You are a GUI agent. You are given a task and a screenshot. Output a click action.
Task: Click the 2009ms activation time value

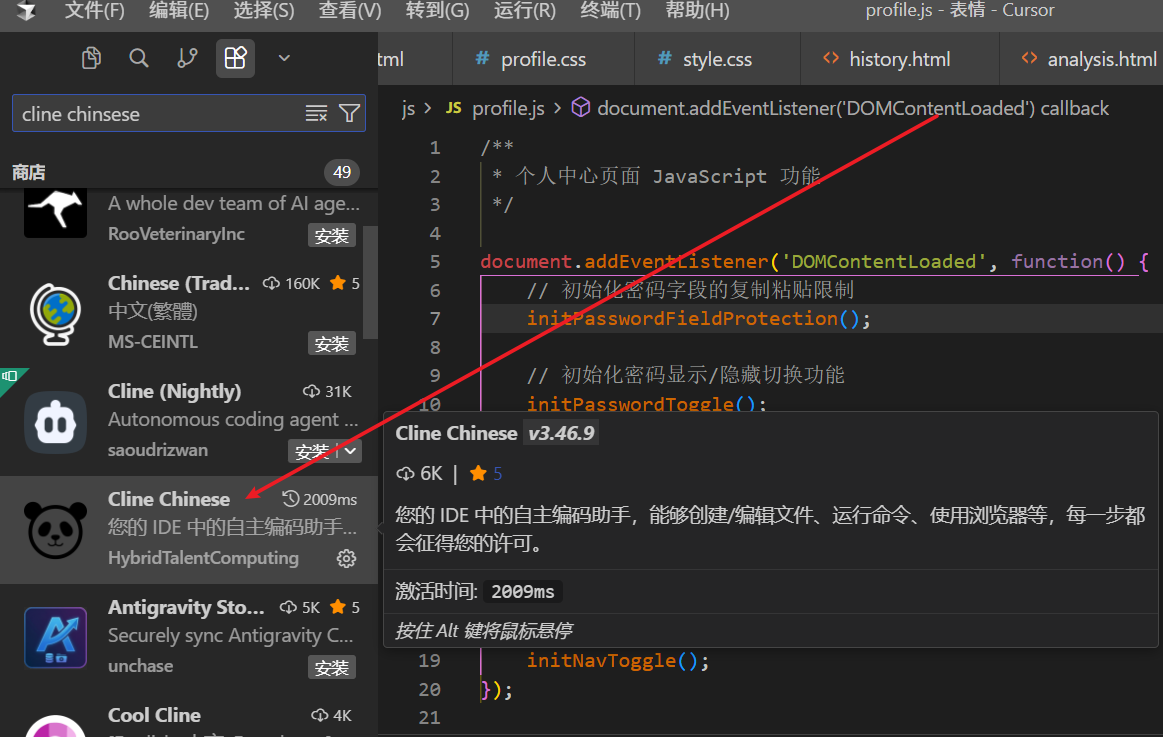[x=523, y=592]
